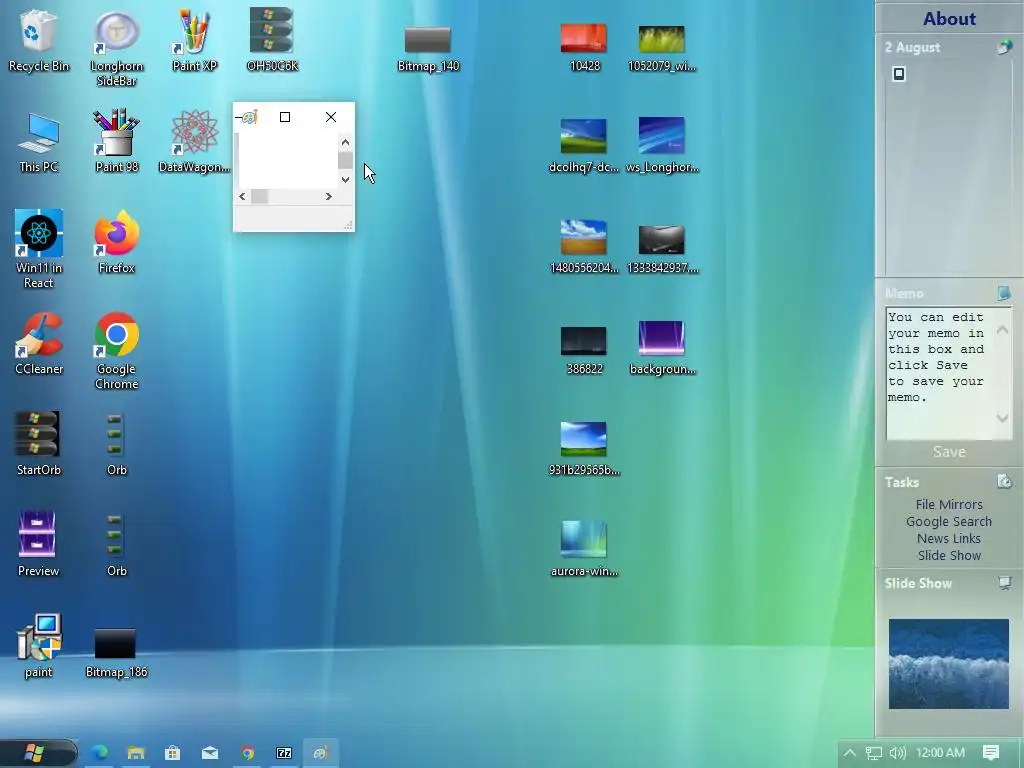The image size is (1024, 768).
Task: Maximize the small paint window
Action: [x=285, y=117]
